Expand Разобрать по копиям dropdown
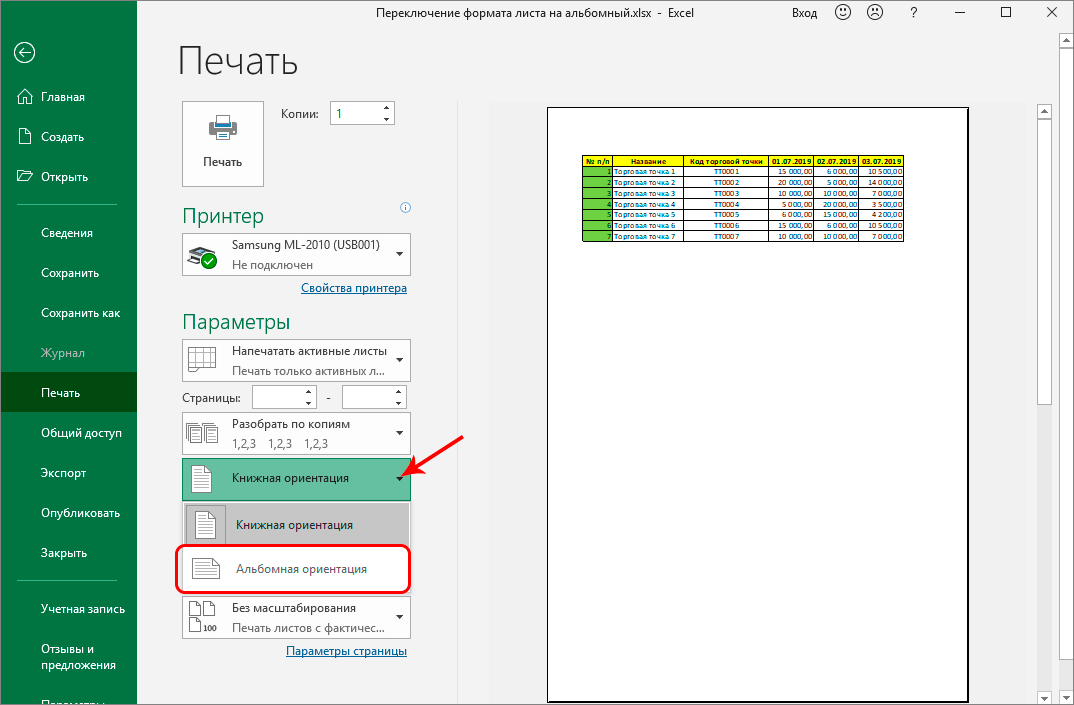1074x705 pixels. tap(297, 433)
